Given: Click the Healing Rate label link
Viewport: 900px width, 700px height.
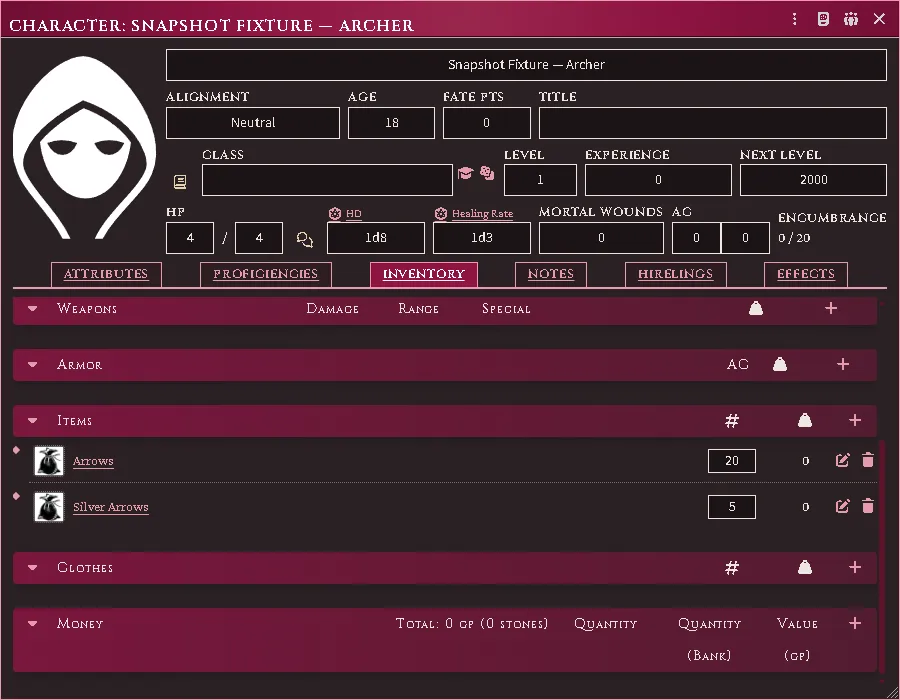Looking at the screenshot, I should point(482,214).
